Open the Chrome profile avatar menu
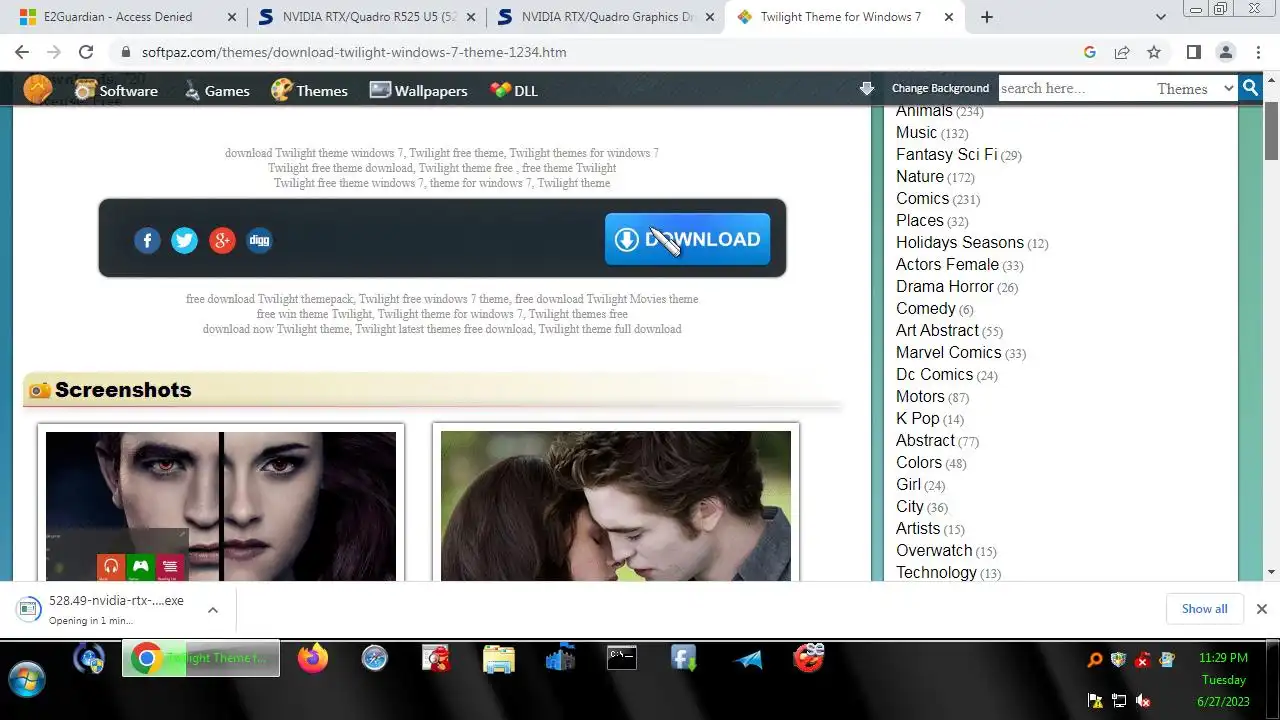Viewport: 1280px width, 720px height. coord(1225,52)
